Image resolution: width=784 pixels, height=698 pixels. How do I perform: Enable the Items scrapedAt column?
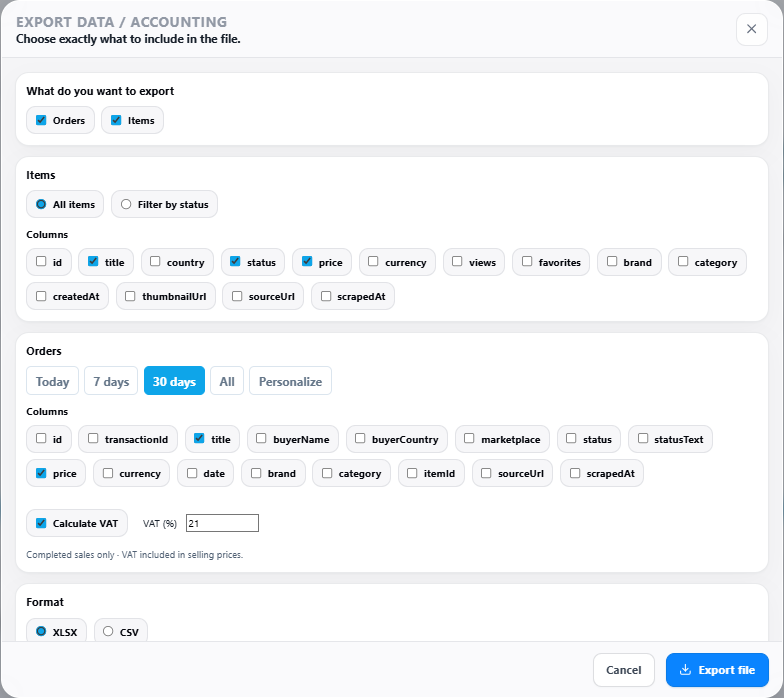coord(326,296)
